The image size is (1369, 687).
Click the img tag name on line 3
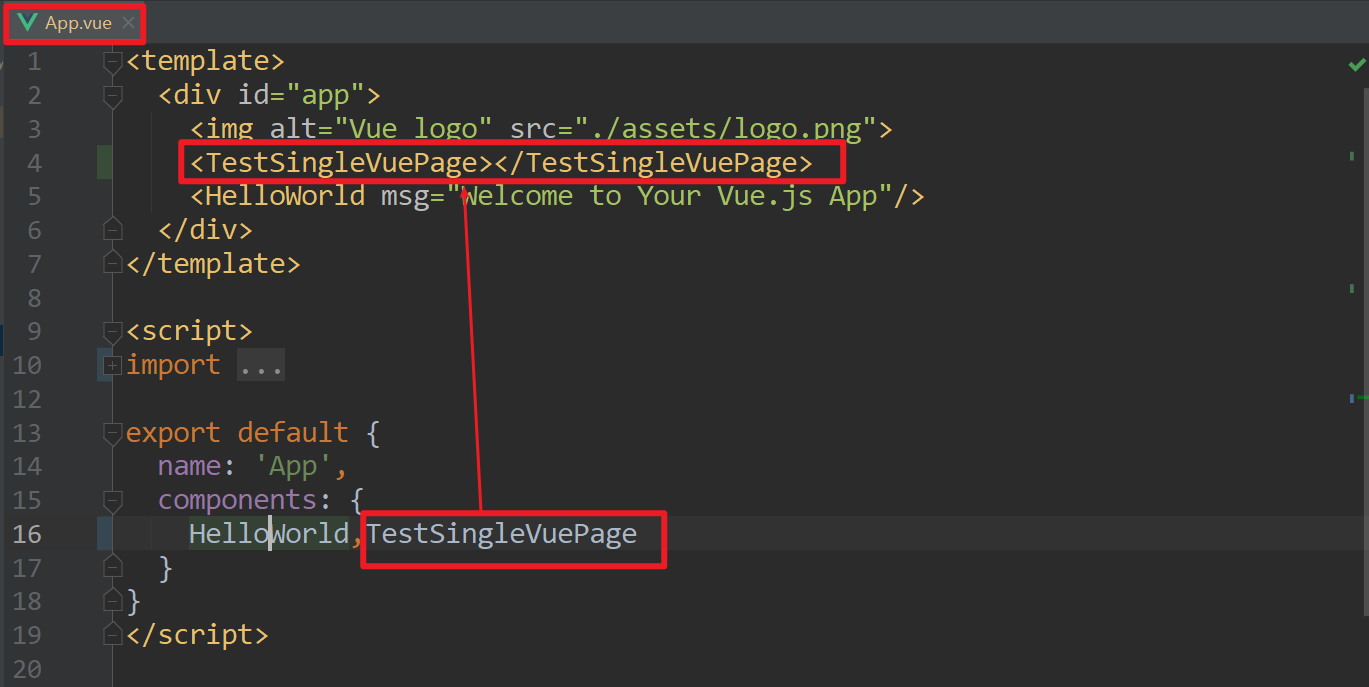point(229,130)
